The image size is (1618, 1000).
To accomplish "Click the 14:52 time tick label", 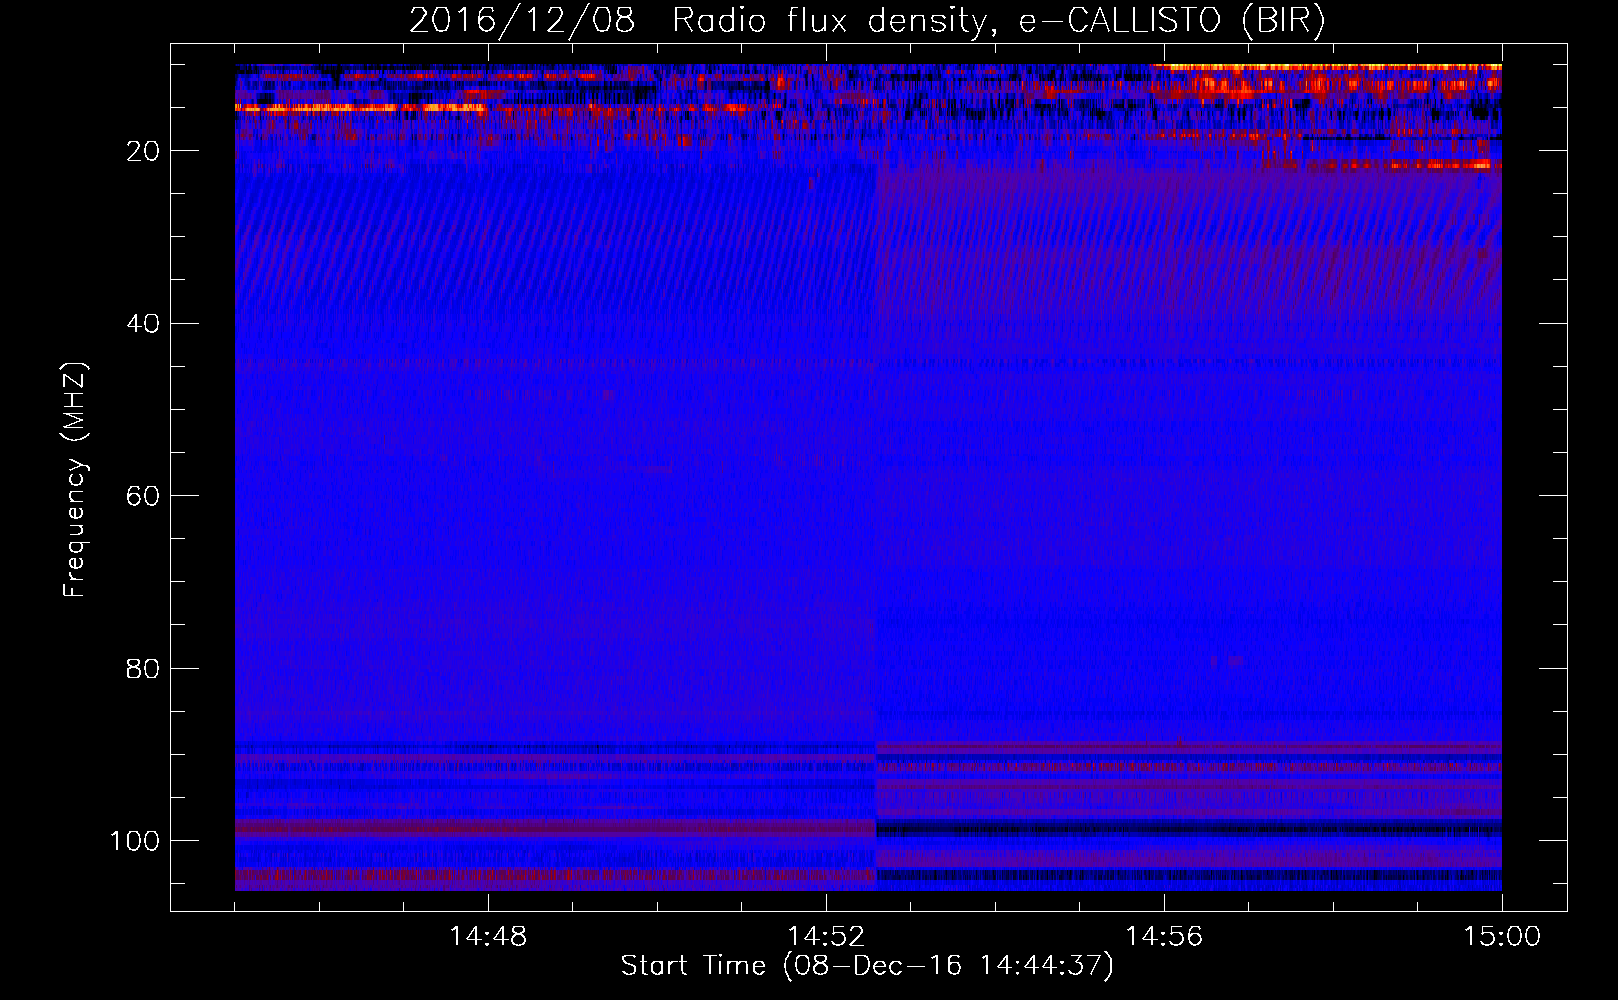I will tap(826, 937).
